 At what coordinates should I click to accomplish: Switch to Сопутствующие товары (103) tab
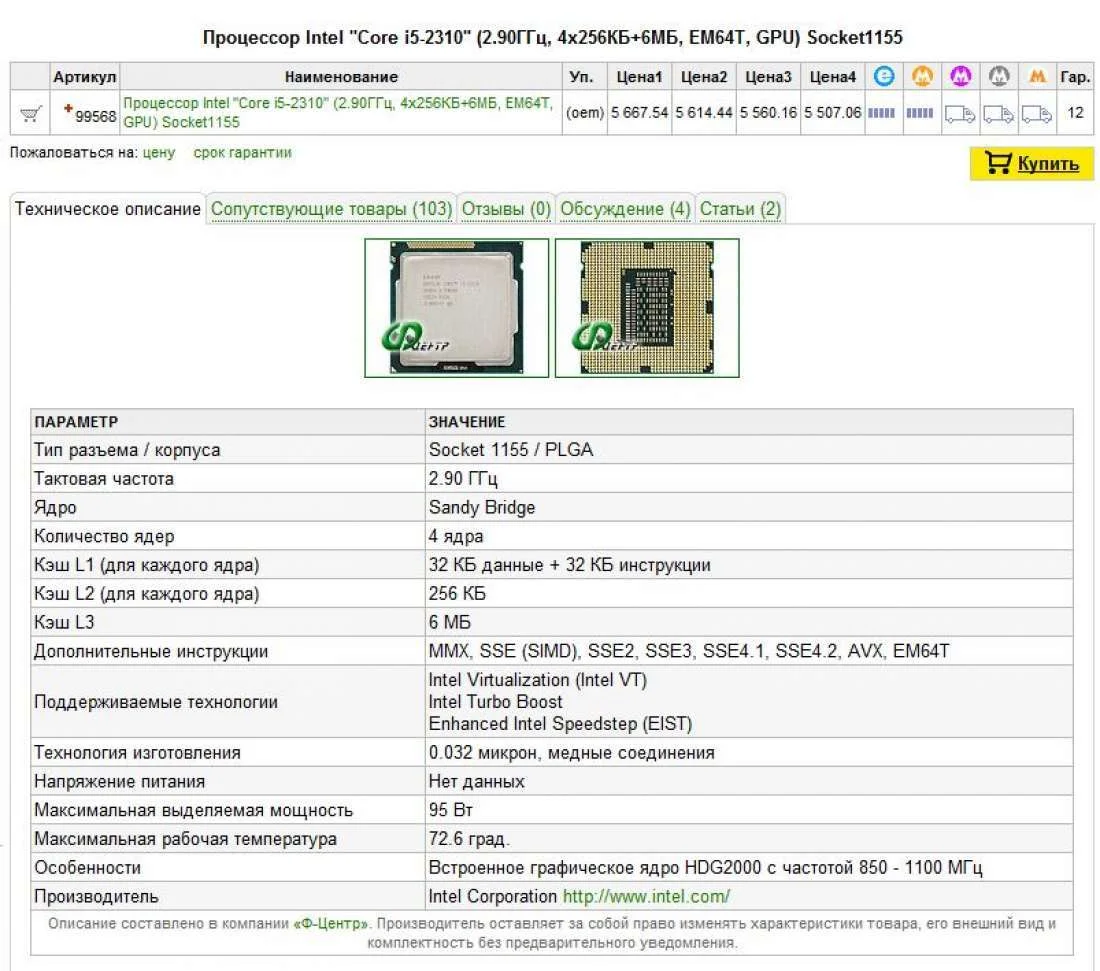(x=331, y=209)
